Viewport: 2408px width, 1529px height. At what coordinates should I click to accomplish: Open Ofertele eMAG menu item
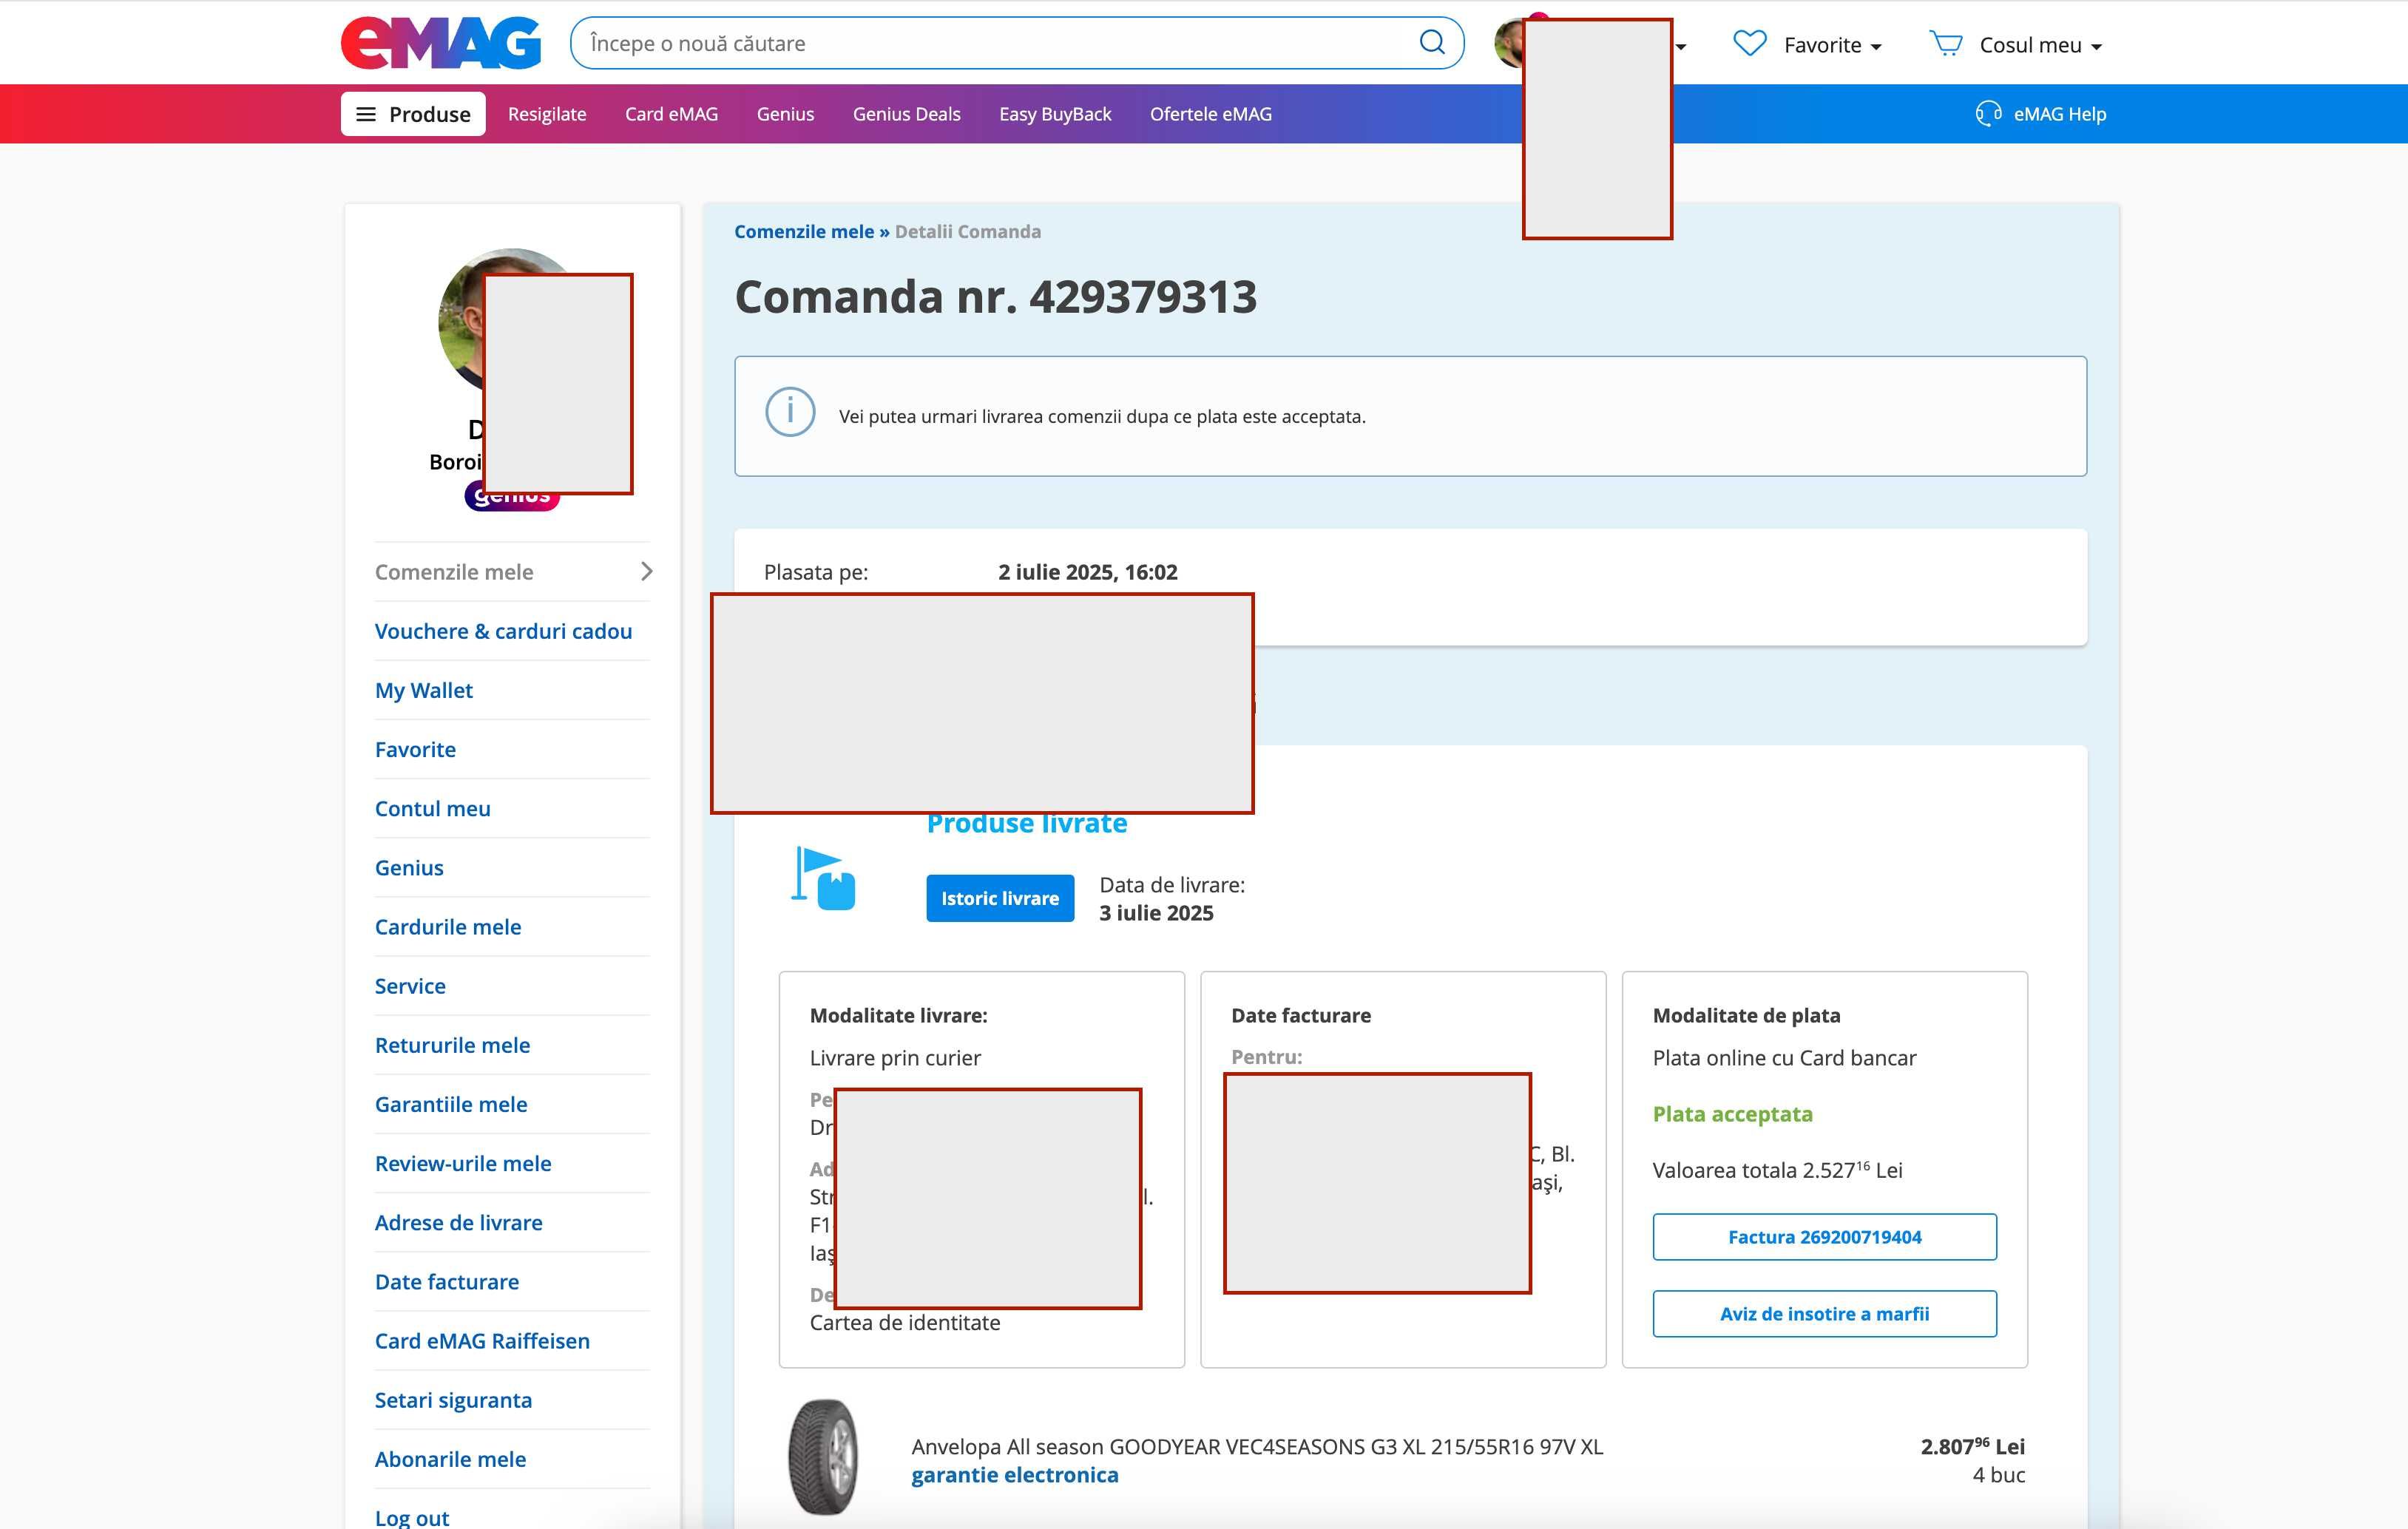coord(1210,114)
